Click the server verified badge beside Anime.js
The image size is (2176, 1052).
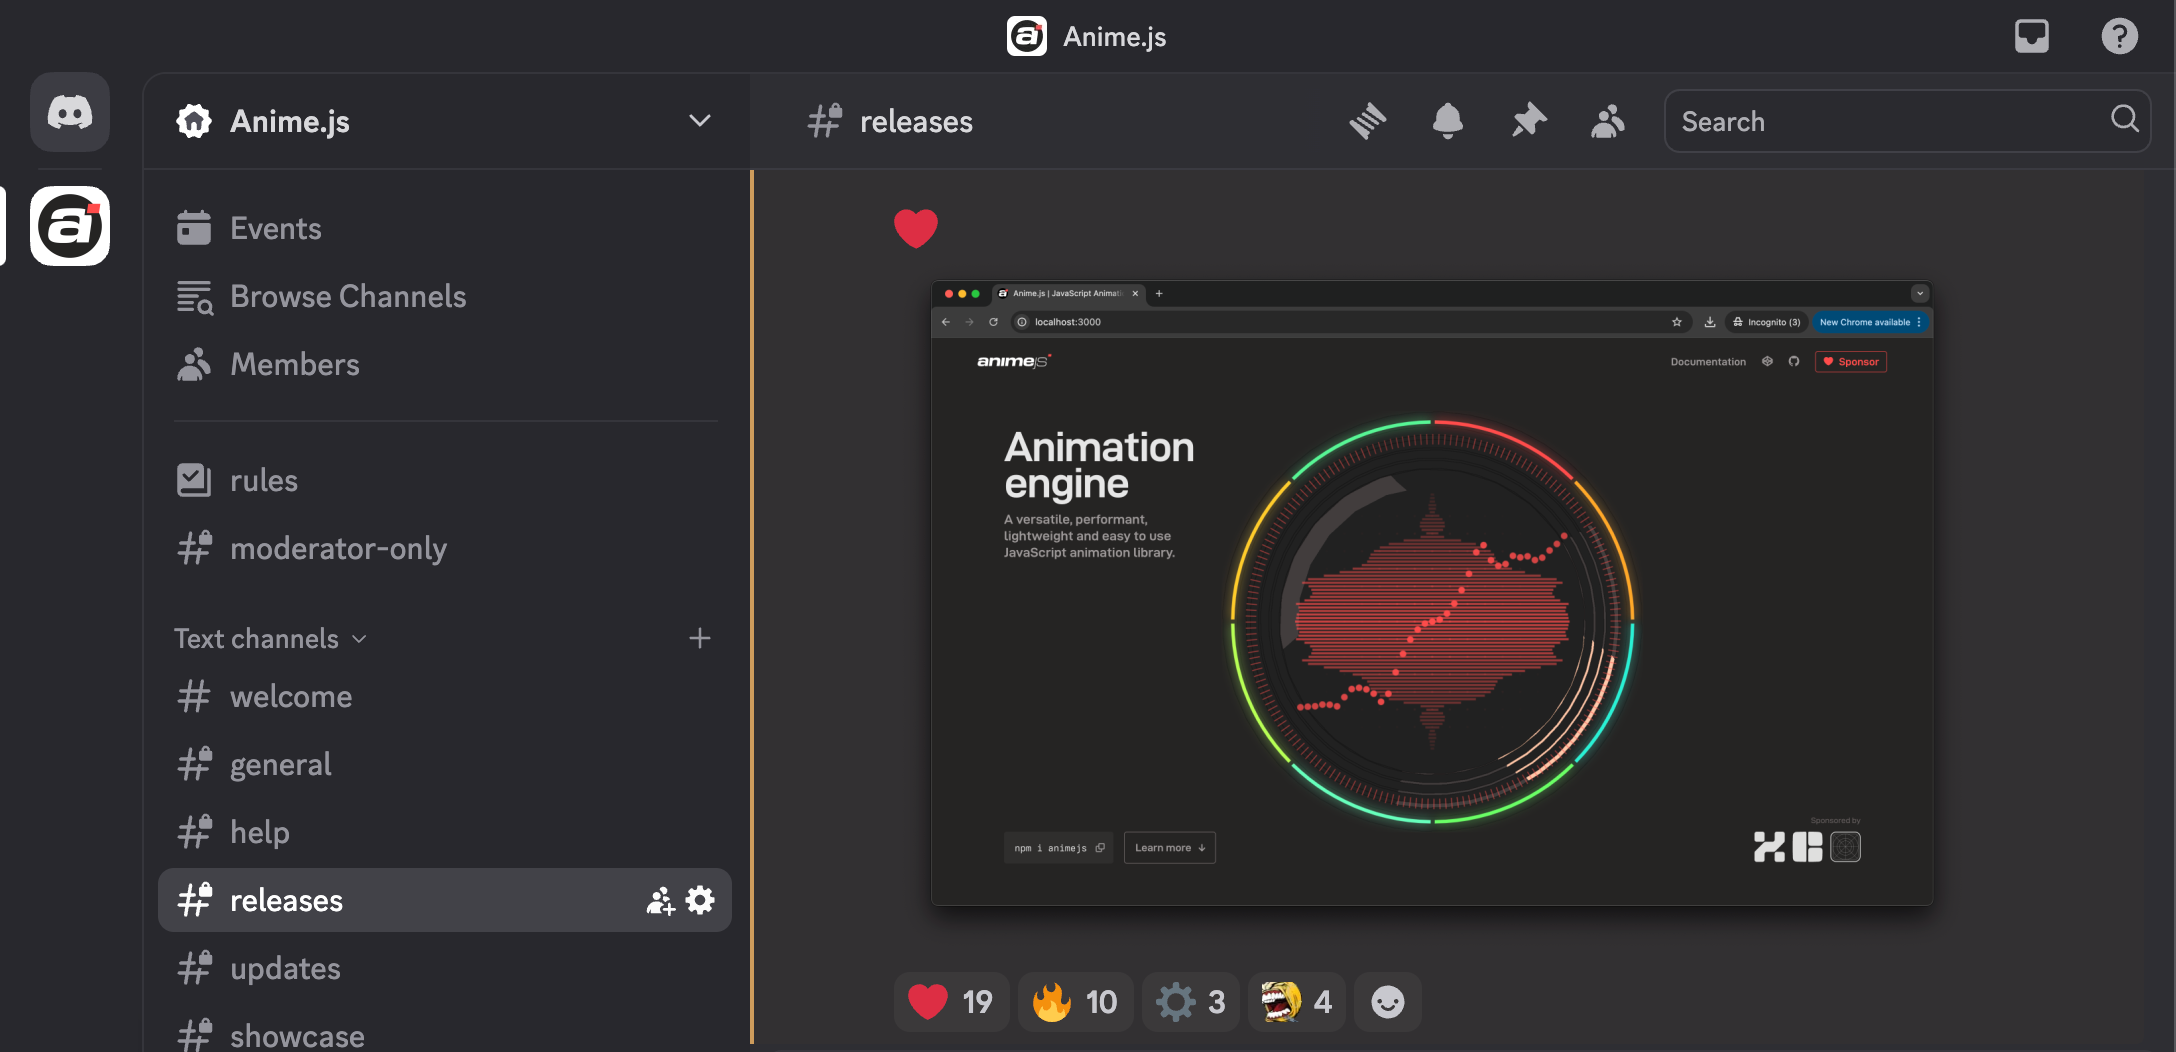(194, 121)
